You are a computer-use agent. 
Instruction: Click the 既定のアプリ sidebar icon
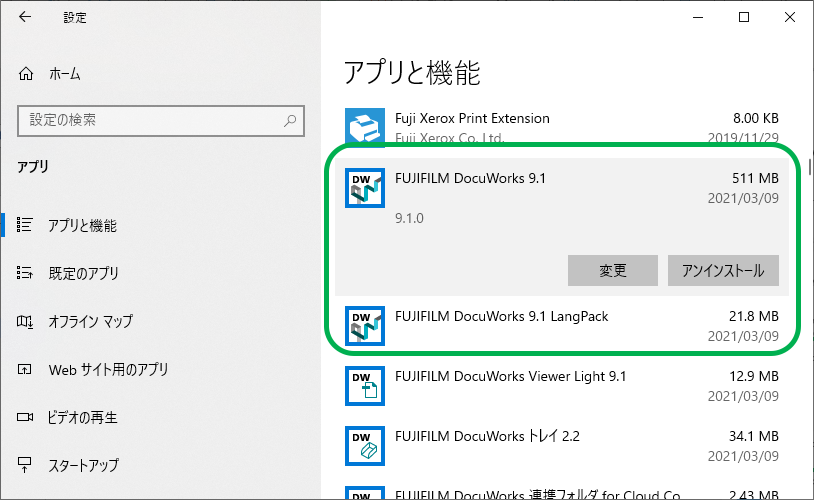[x=24, y=273]
